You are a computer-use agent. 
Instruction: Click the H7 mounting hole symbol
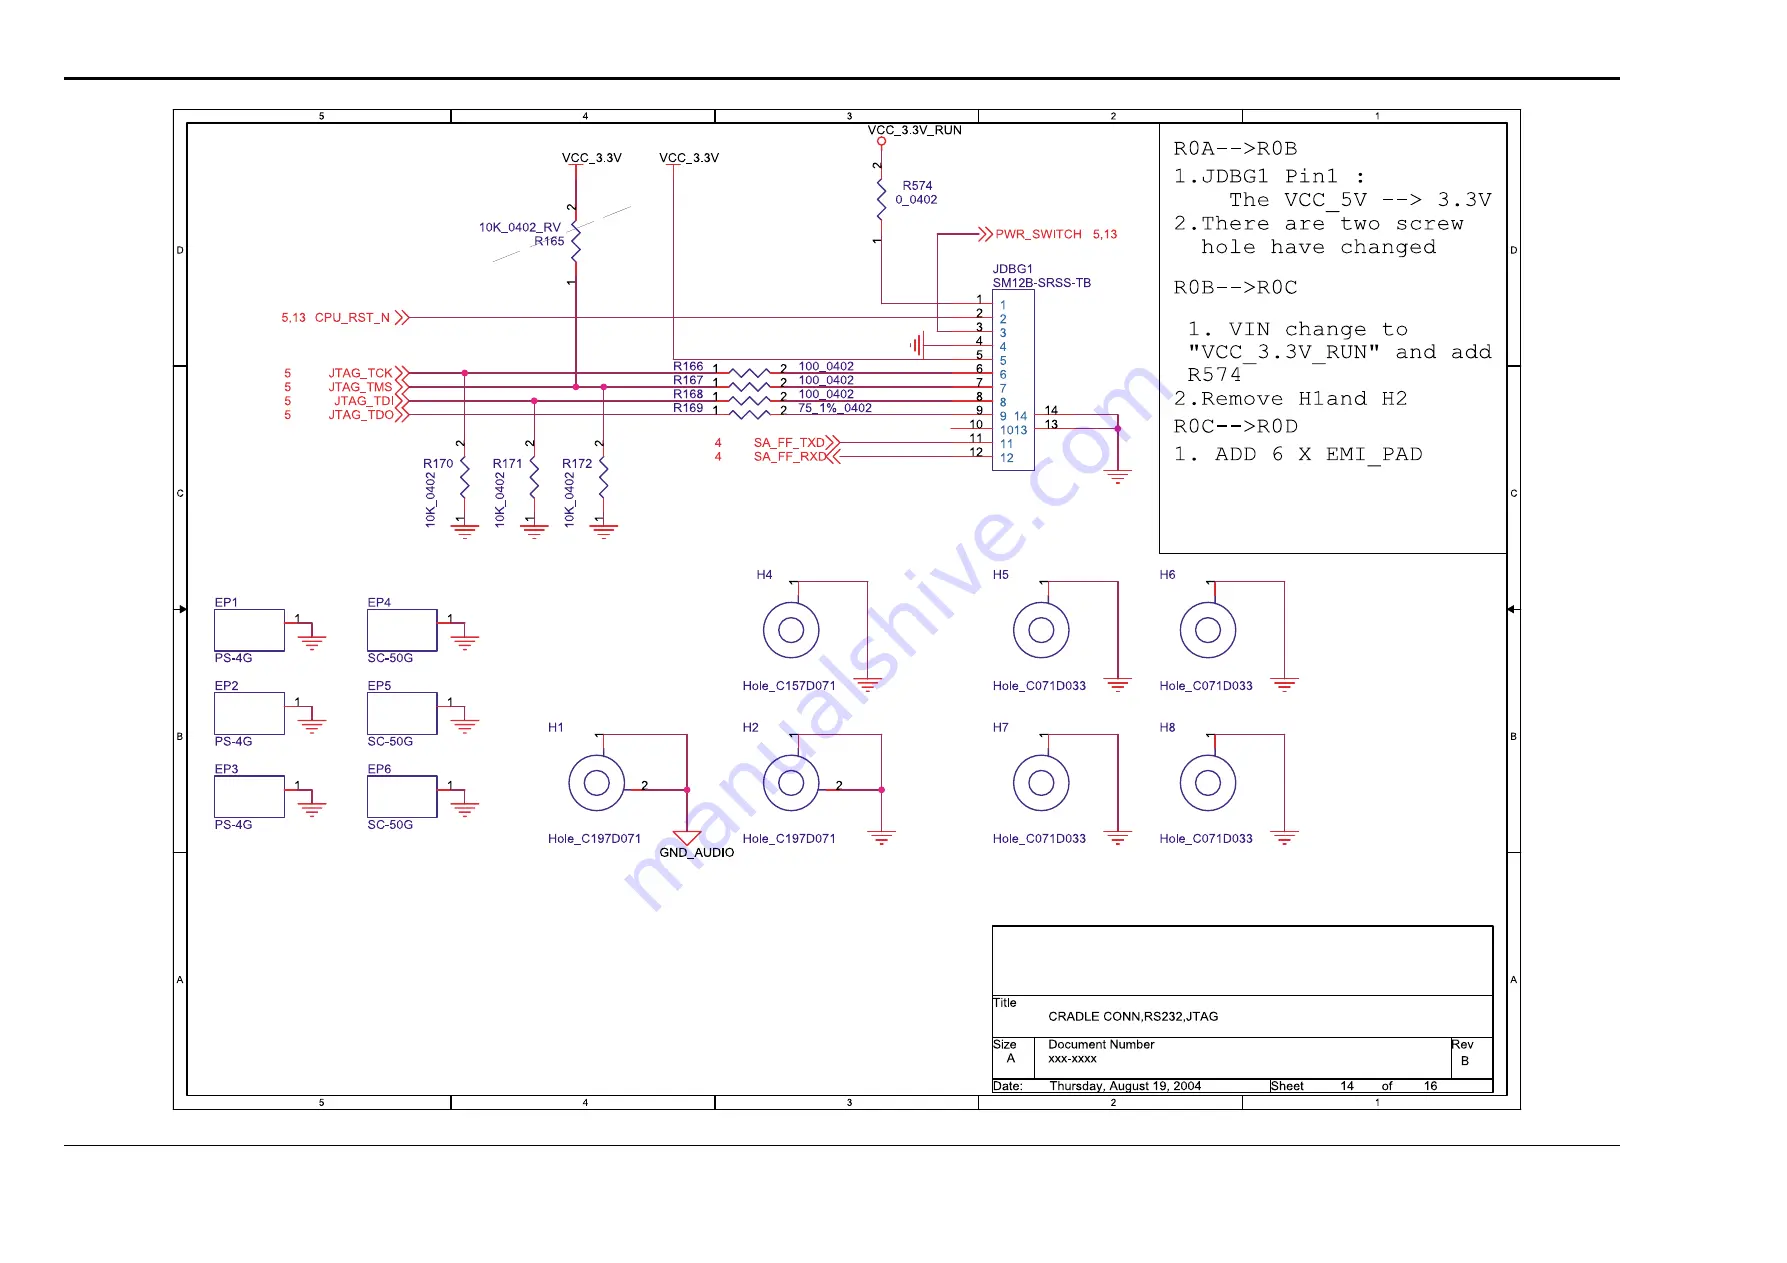click(1041, 783)
